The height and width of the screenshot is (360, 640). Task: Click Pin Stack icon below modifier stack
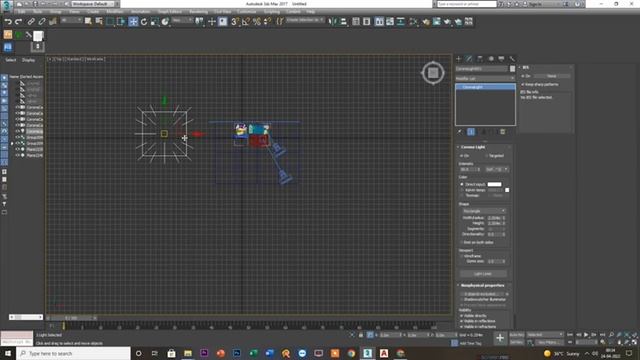tap(460, 132)
